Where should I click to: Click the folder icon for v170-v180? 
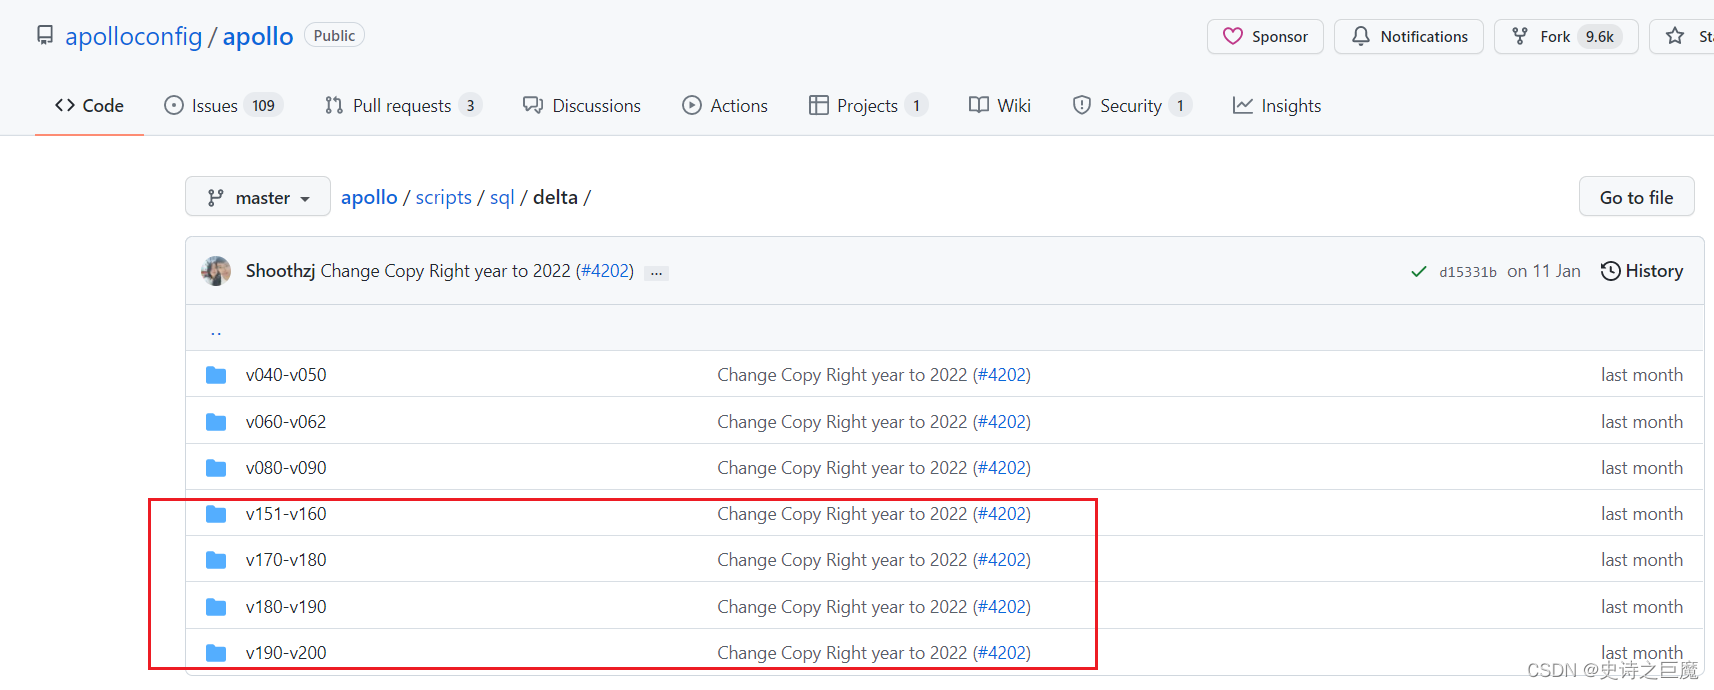point(216,560)
